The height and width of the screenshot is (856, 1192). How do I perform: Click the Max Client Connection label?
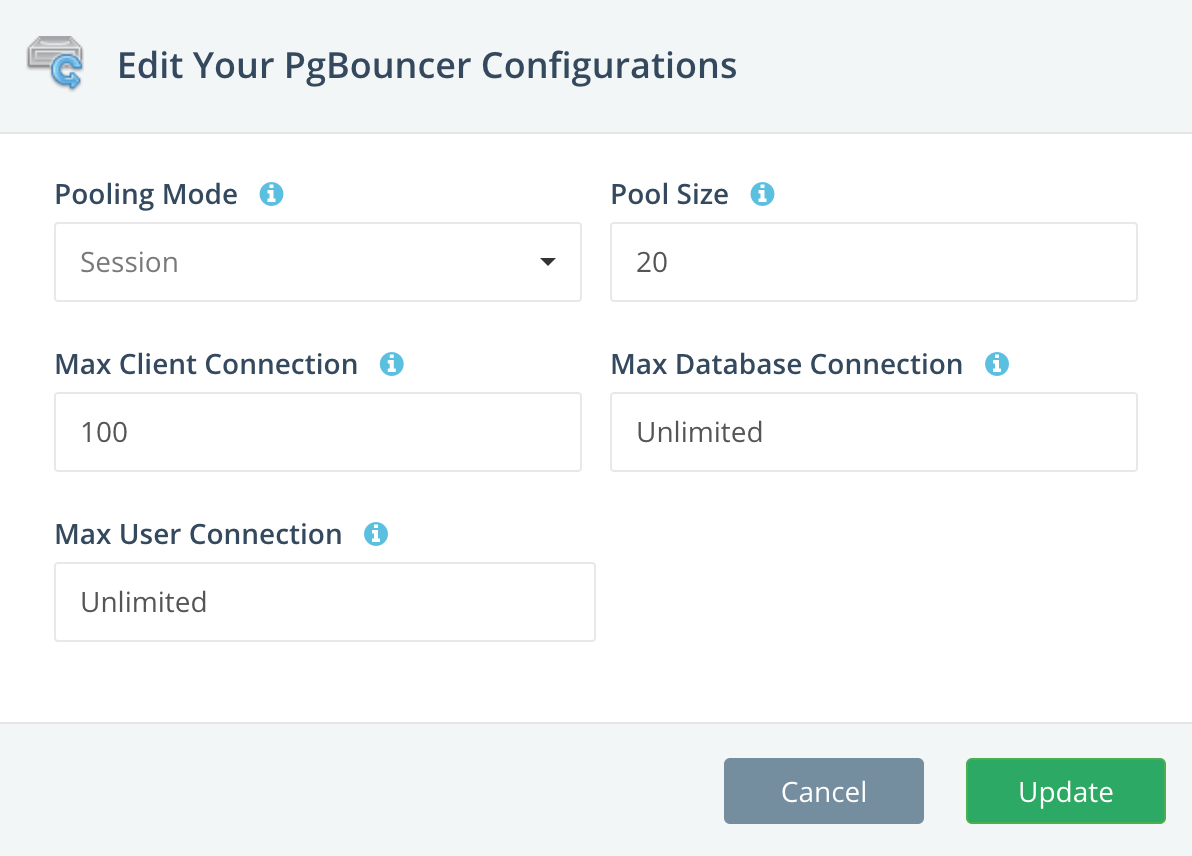click(206, 364)
